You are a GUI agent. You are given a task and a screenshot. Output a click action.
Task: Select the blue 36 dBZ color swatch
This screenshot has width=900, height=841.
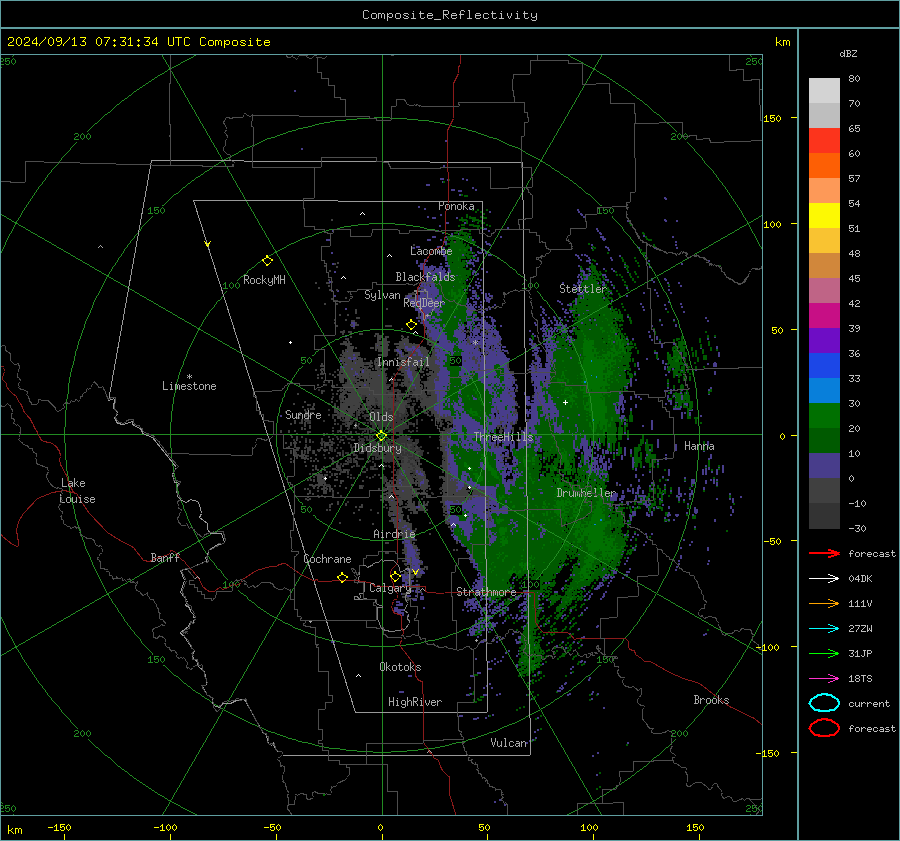pos(824,365)
